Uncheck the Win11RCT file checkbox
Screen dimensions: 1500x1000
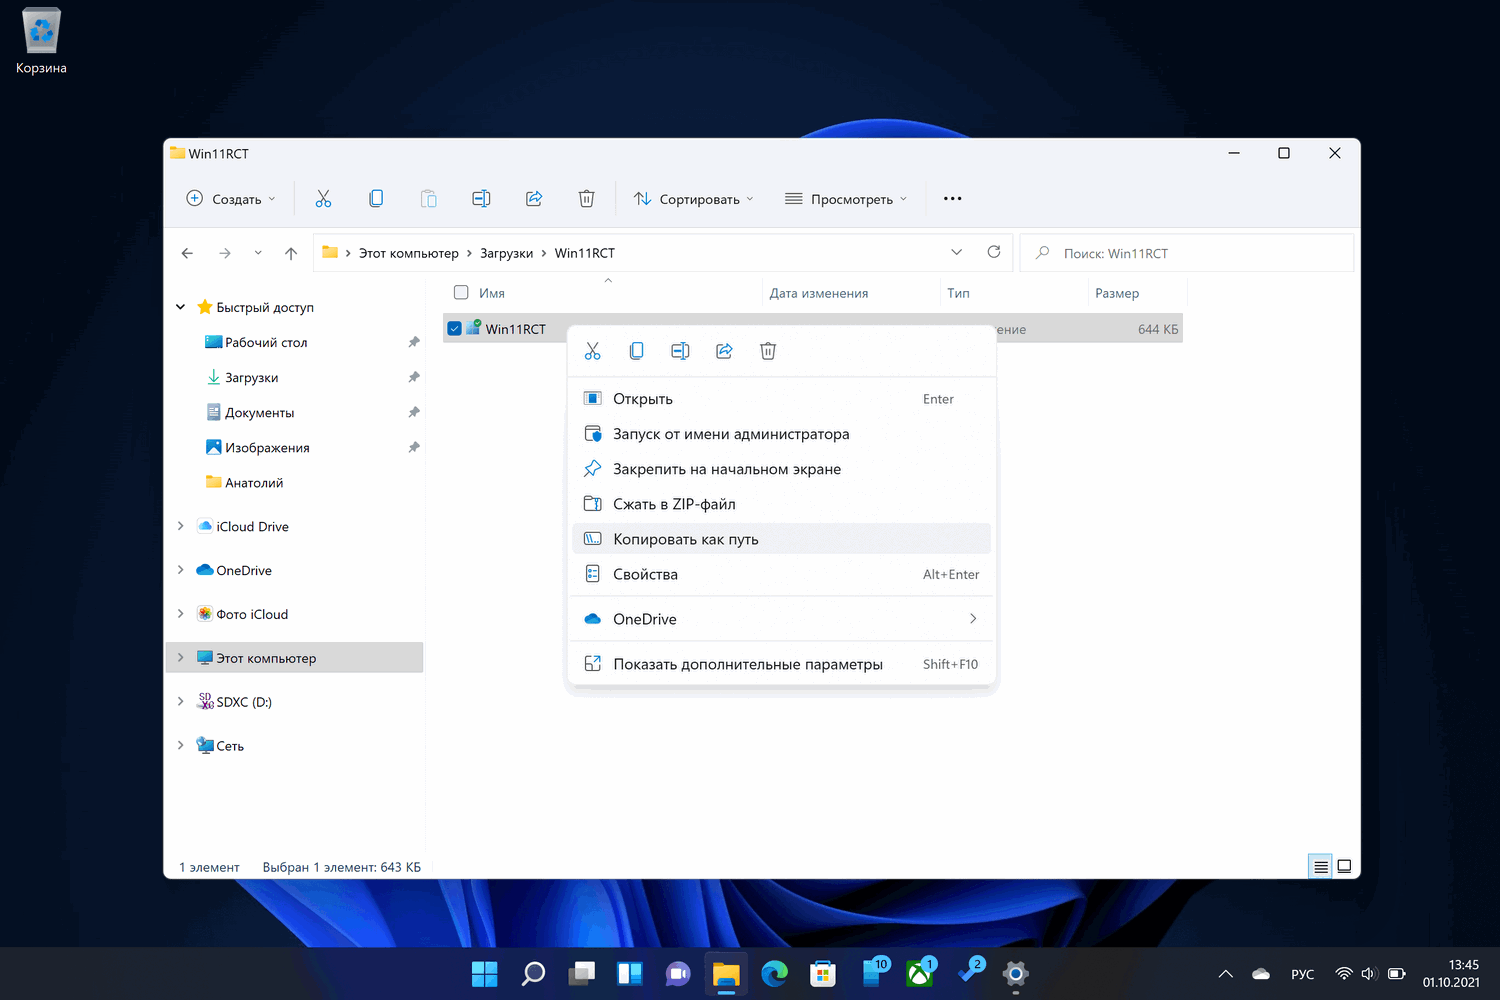[x=455, y=329]
